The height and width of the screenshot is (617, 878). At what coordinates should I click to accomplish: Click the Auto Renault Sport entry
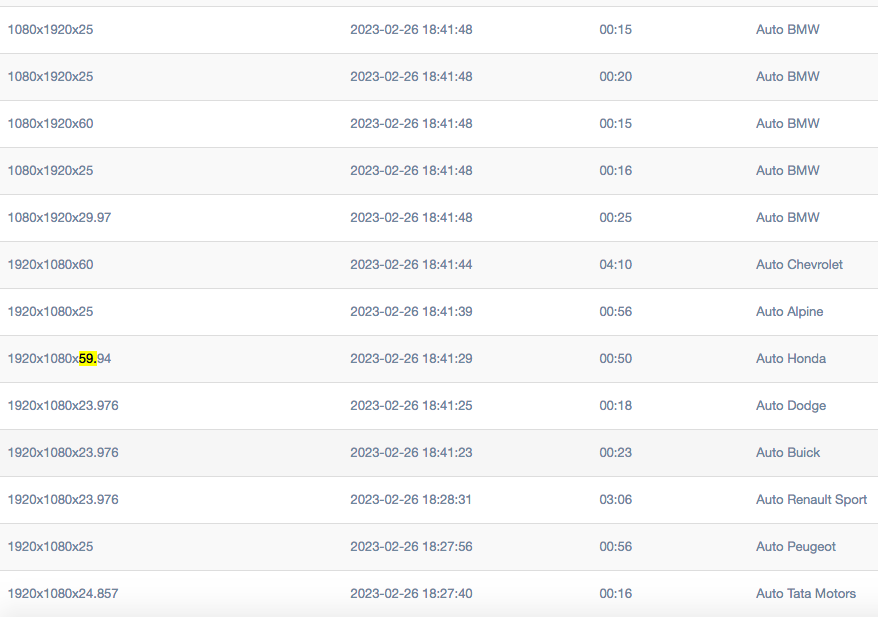[x=811, y=499]
